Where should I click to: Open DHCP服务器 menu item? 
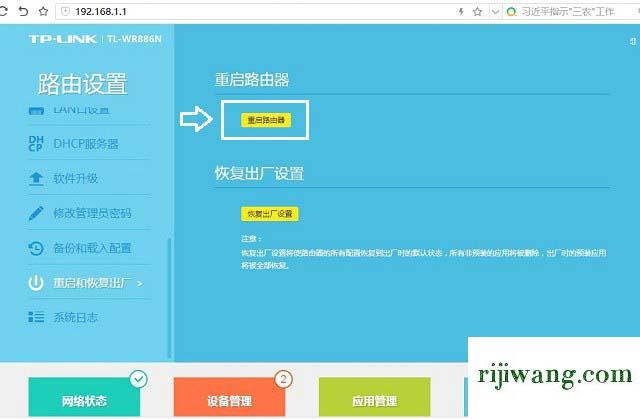click(86, 144)
